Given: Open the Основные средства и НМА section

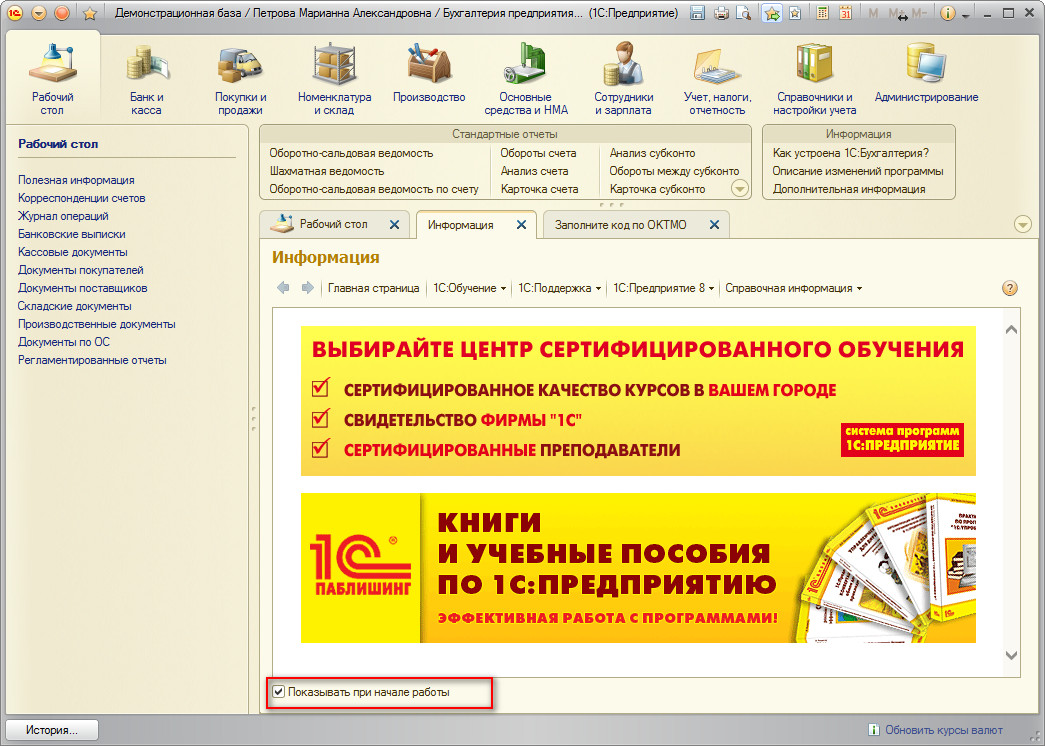Looking at the screenshot, I should (526, 78).
